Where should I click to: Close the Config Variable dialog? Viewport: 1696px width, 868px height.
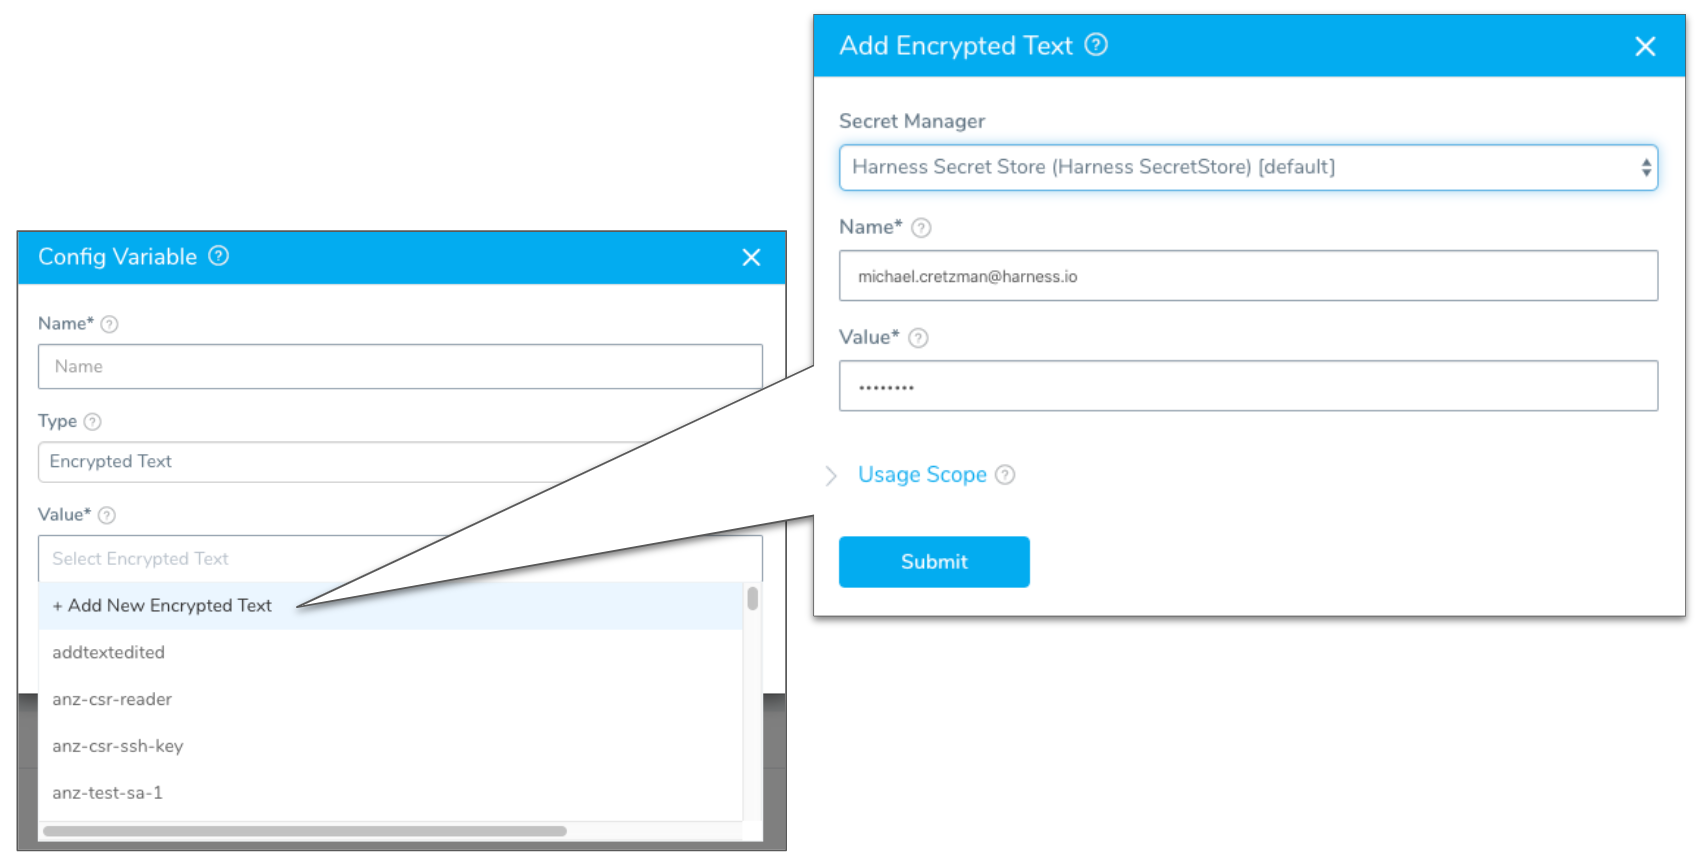pyautogui.click(x=751, y=258)
